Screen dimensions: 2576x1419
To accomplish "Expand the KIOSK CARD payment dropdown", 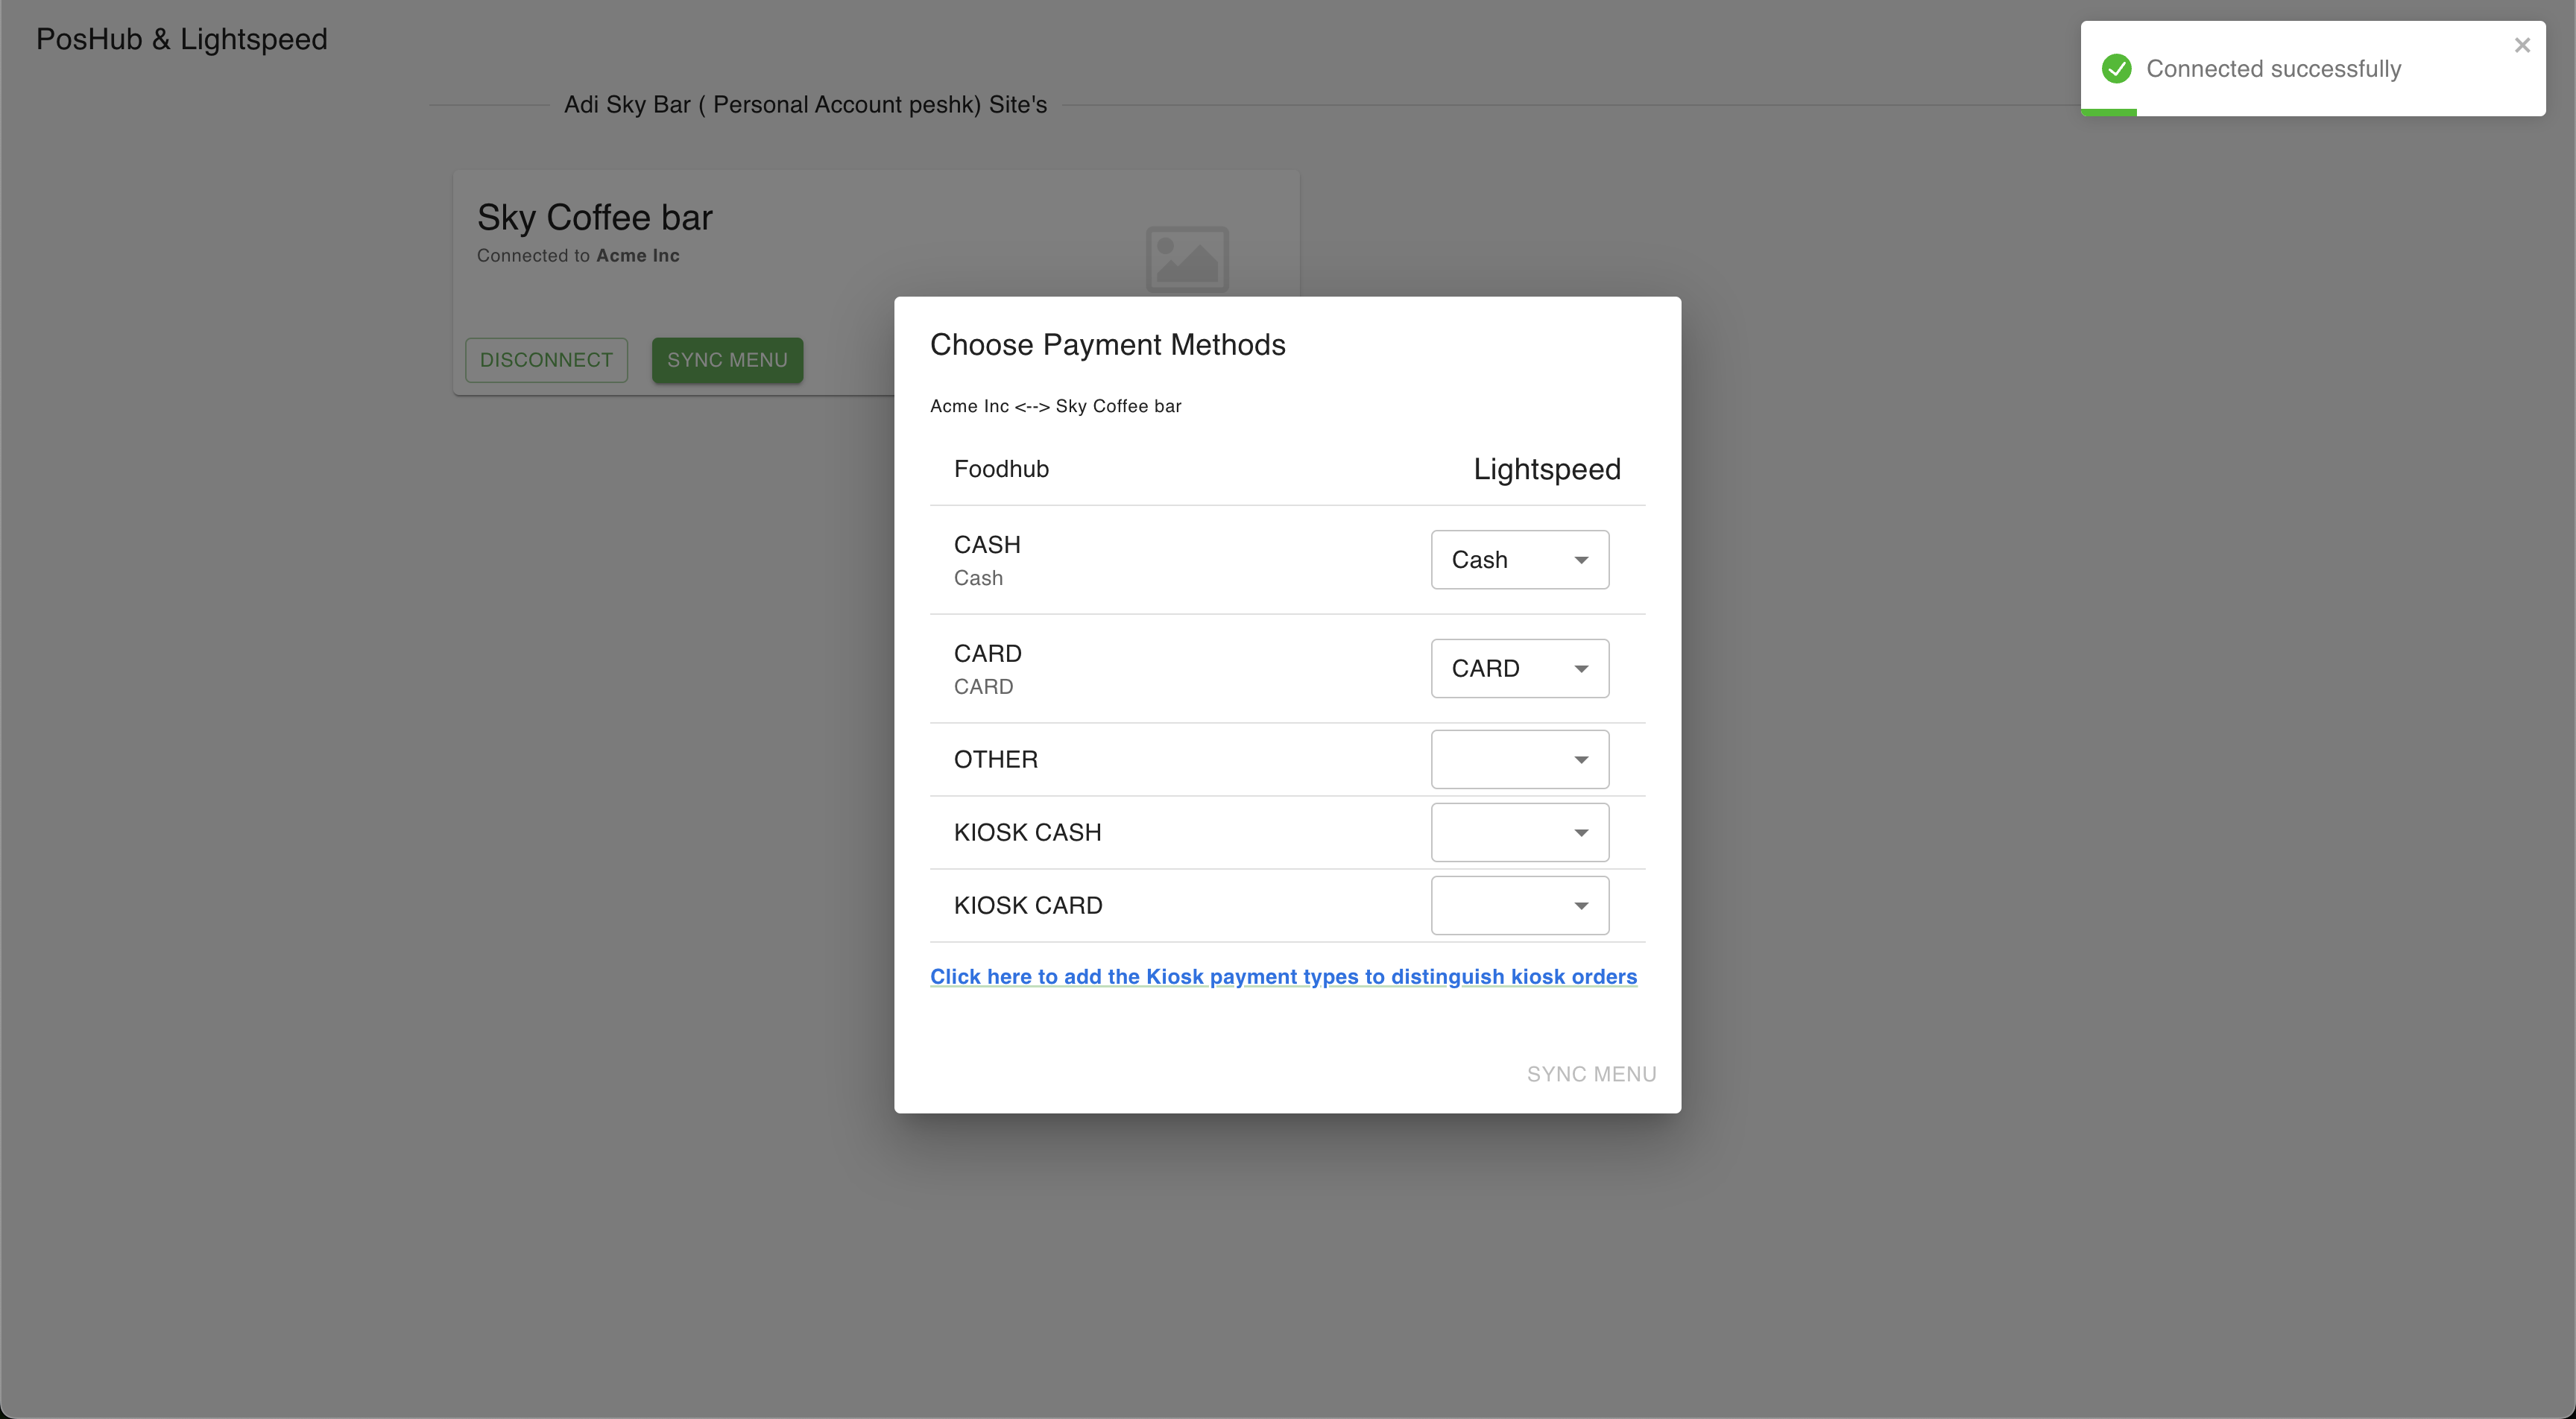I will pyautogui.click(x=1518, y=906).
